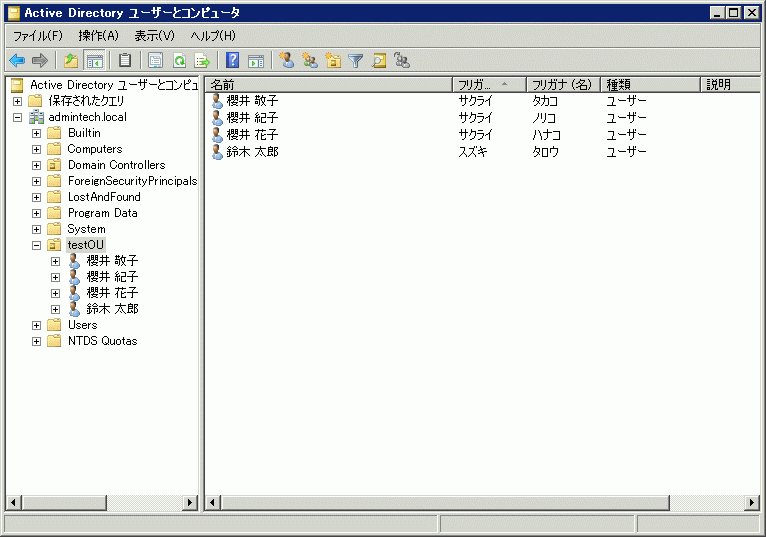Click the ハナコ furigana cell

pos(546,135)
